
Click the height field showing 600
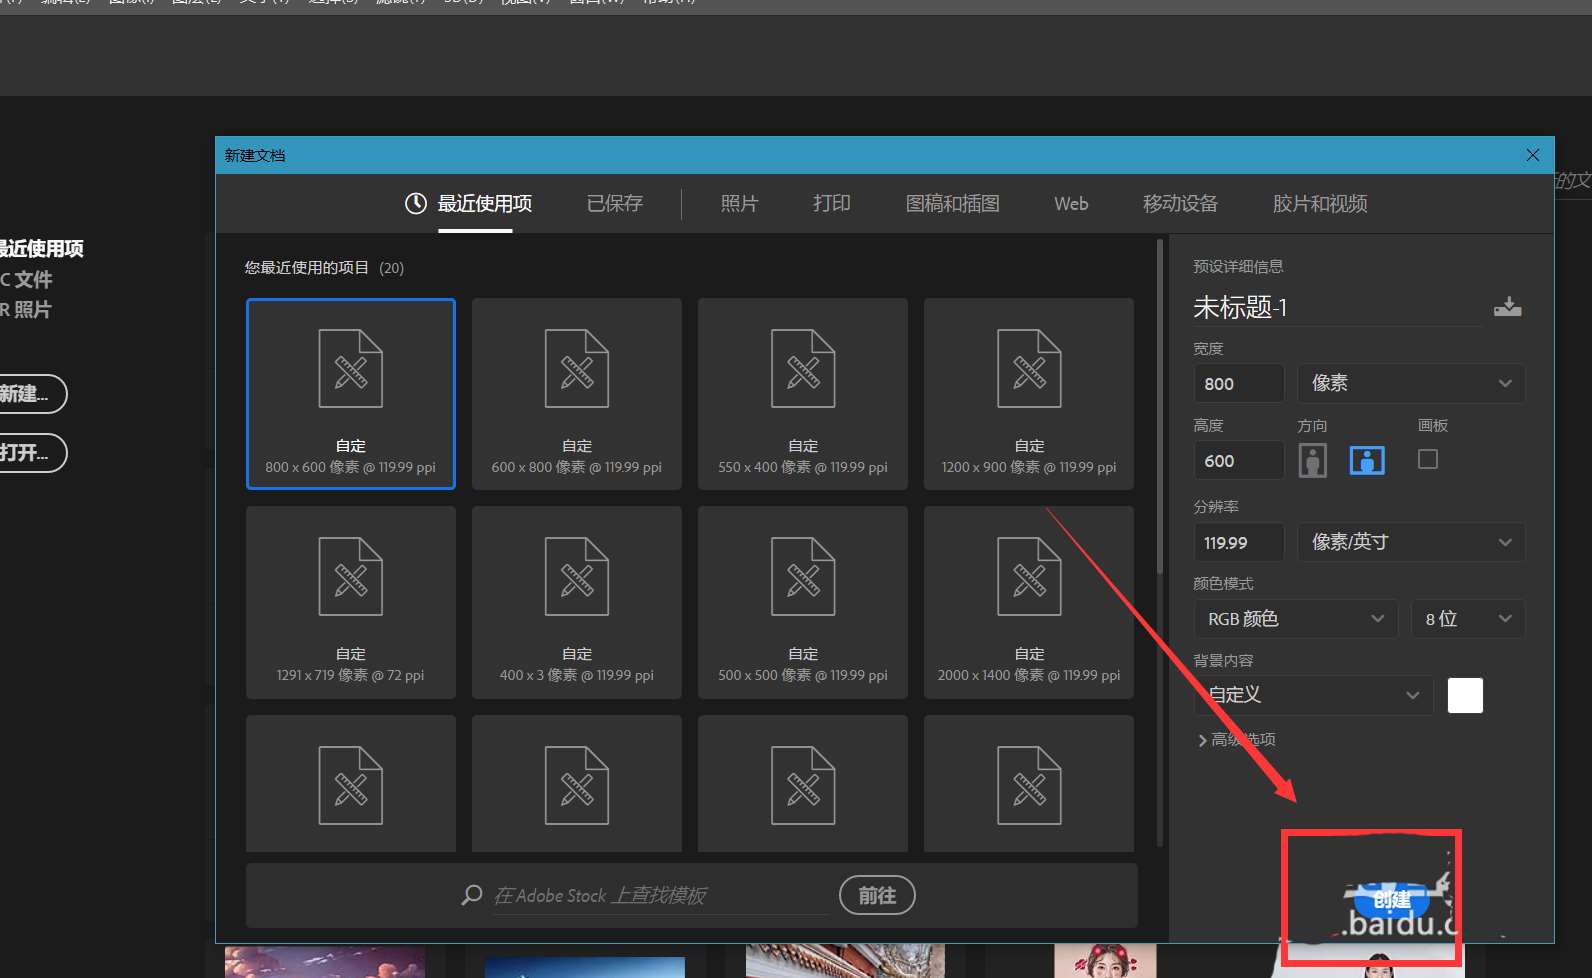click(x=1239, y=461)
